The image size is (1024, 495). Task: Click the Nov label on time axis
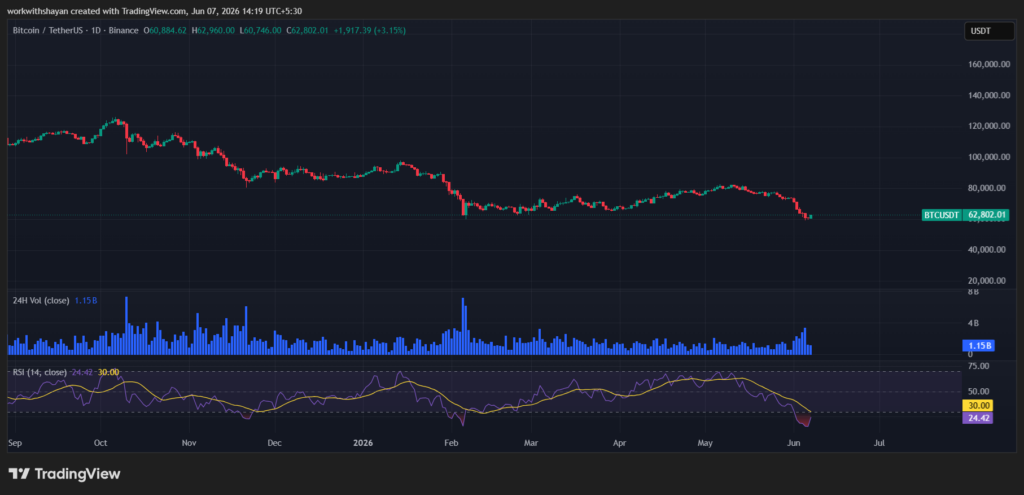pos(189,443)
